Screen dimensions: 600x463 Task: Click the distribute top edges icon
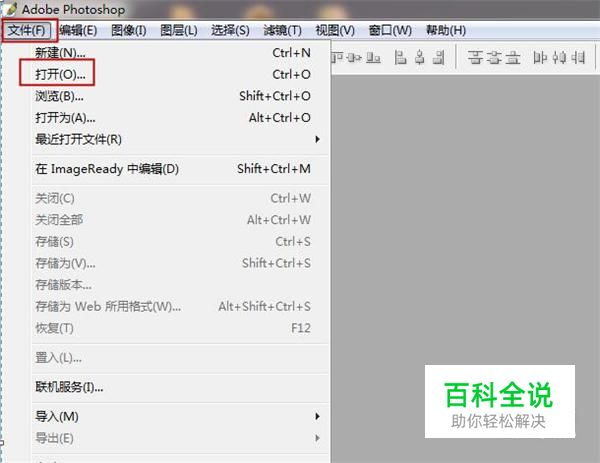pos(475,58)
